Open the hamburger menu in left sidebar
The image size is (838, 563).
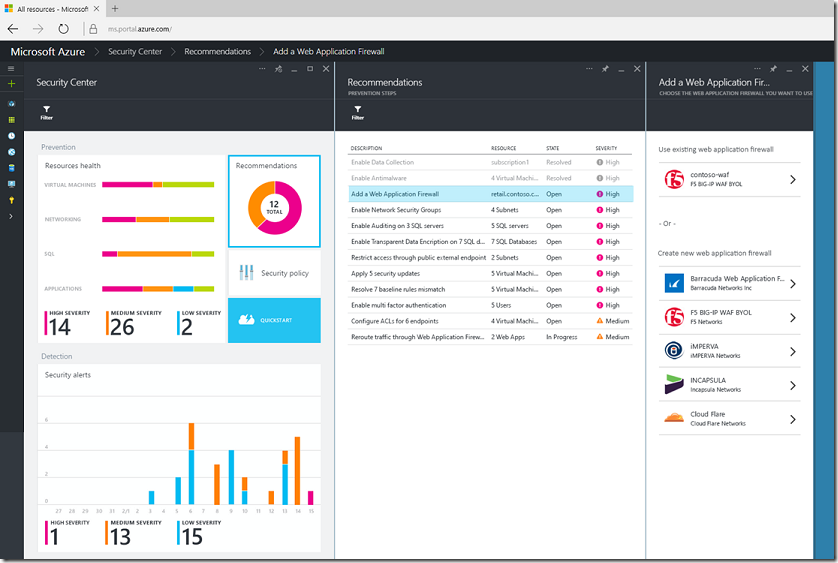coord(11,68)
